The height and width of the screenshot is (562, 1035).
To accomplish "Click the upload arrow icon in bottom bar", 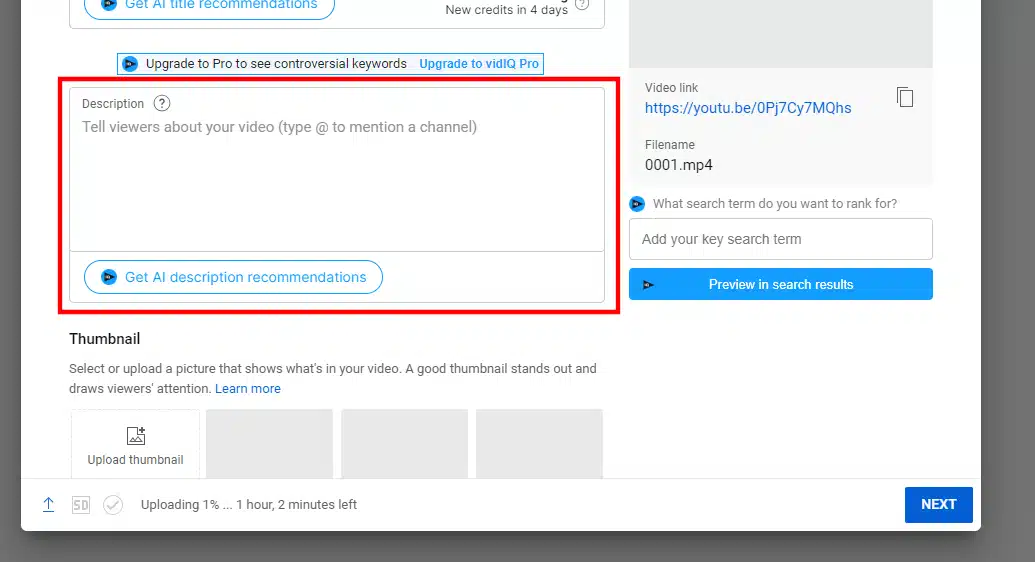I will (48, 505).
